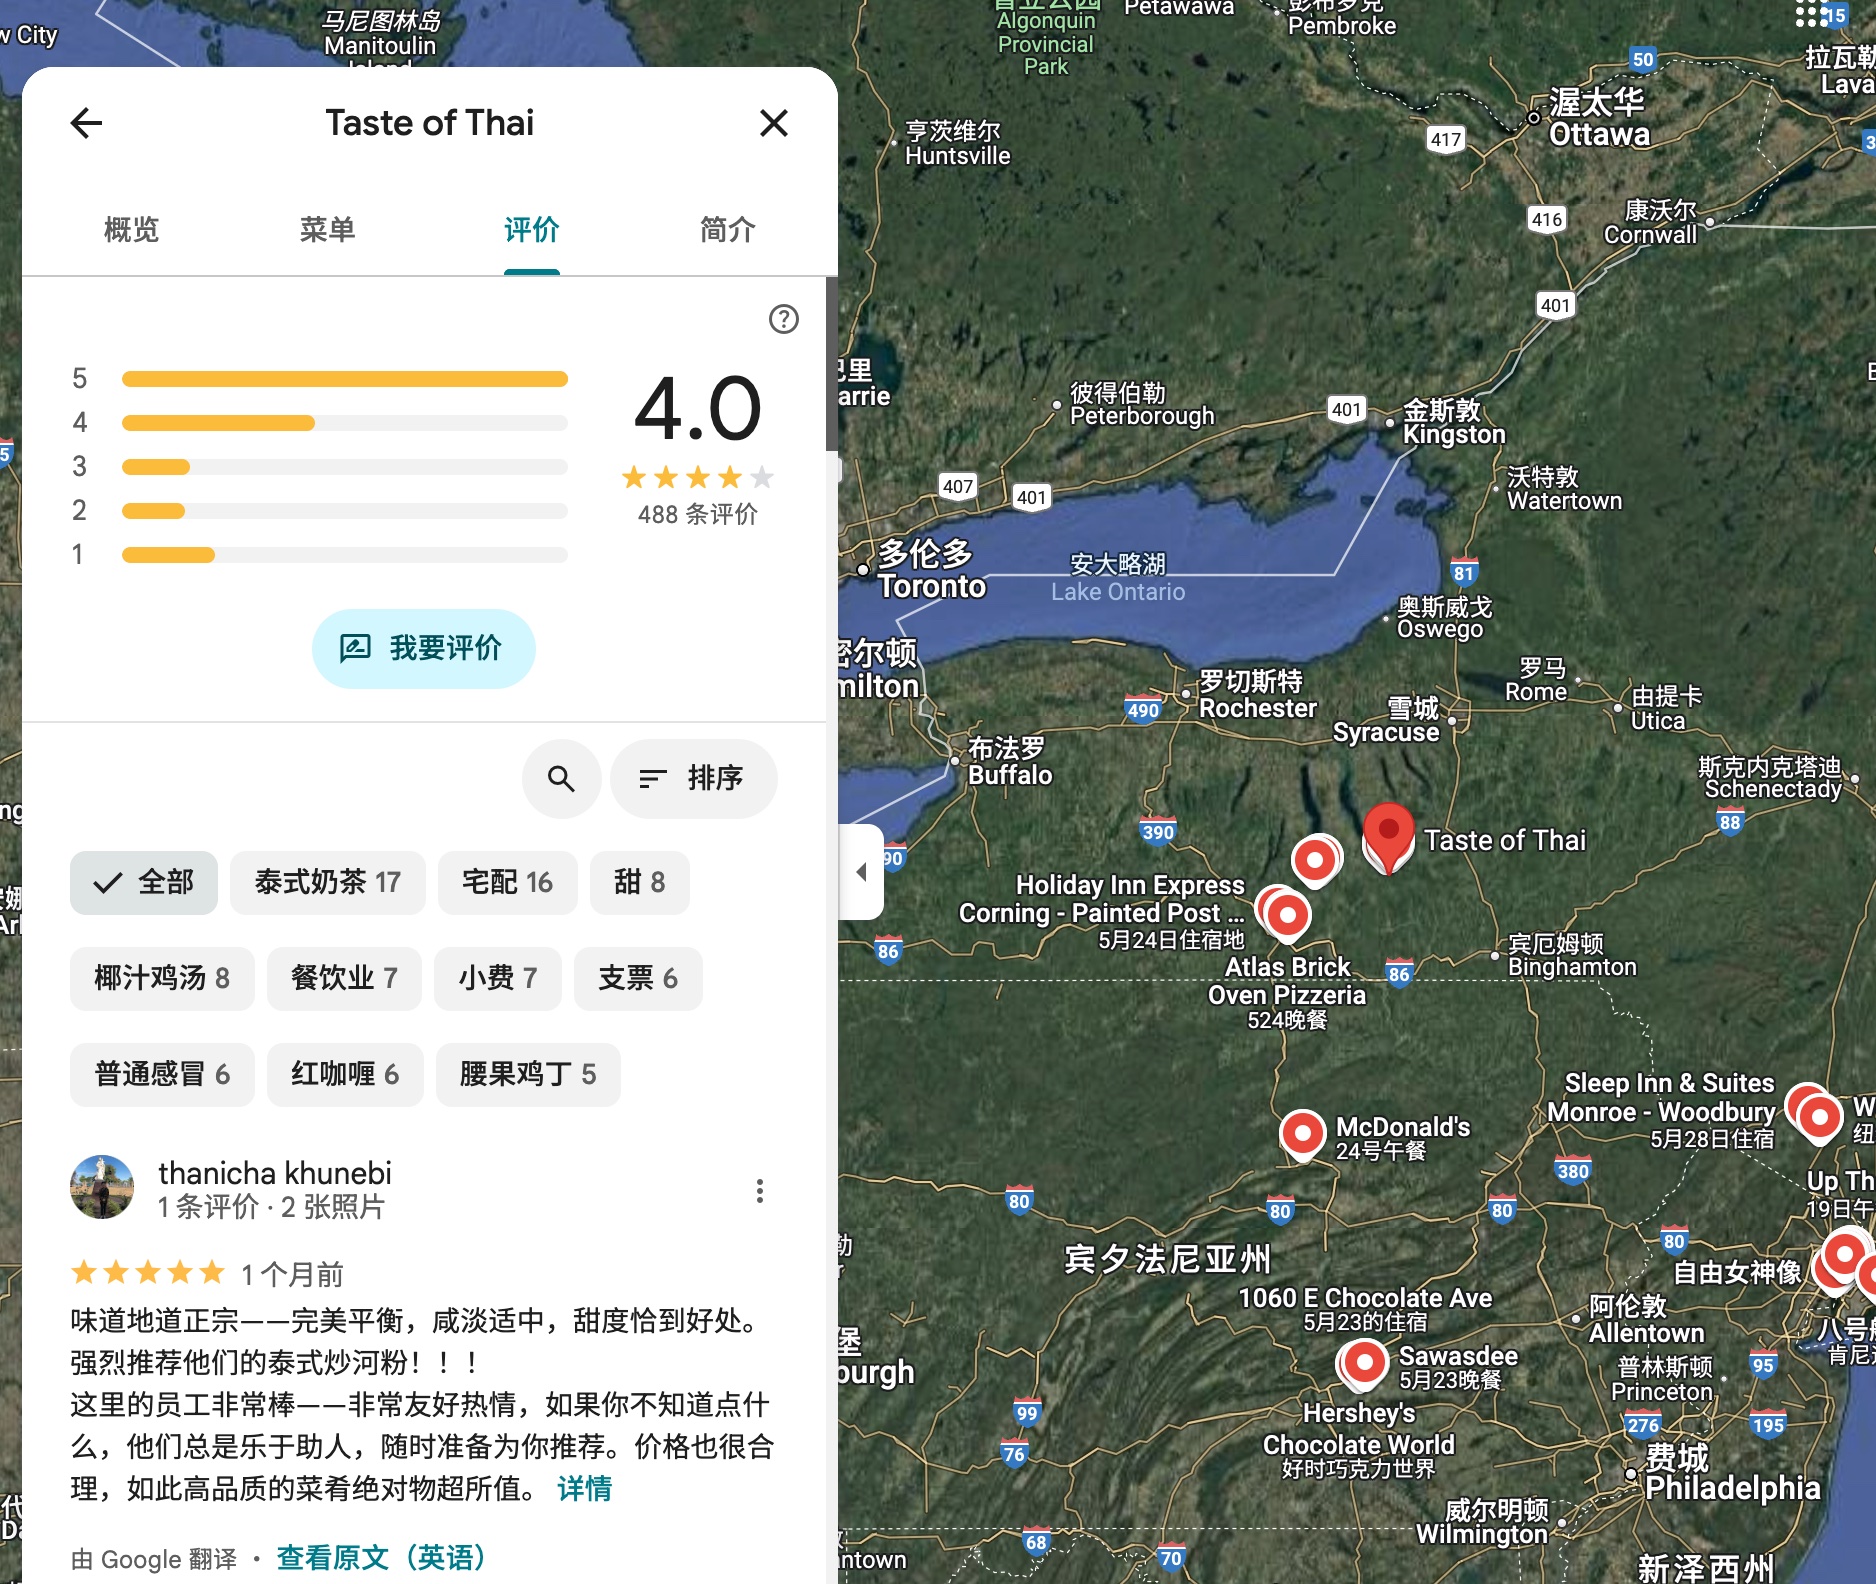1876x1584 pixels.
Task: Click 查看原文（英语）link
Action: point(381,1557)
